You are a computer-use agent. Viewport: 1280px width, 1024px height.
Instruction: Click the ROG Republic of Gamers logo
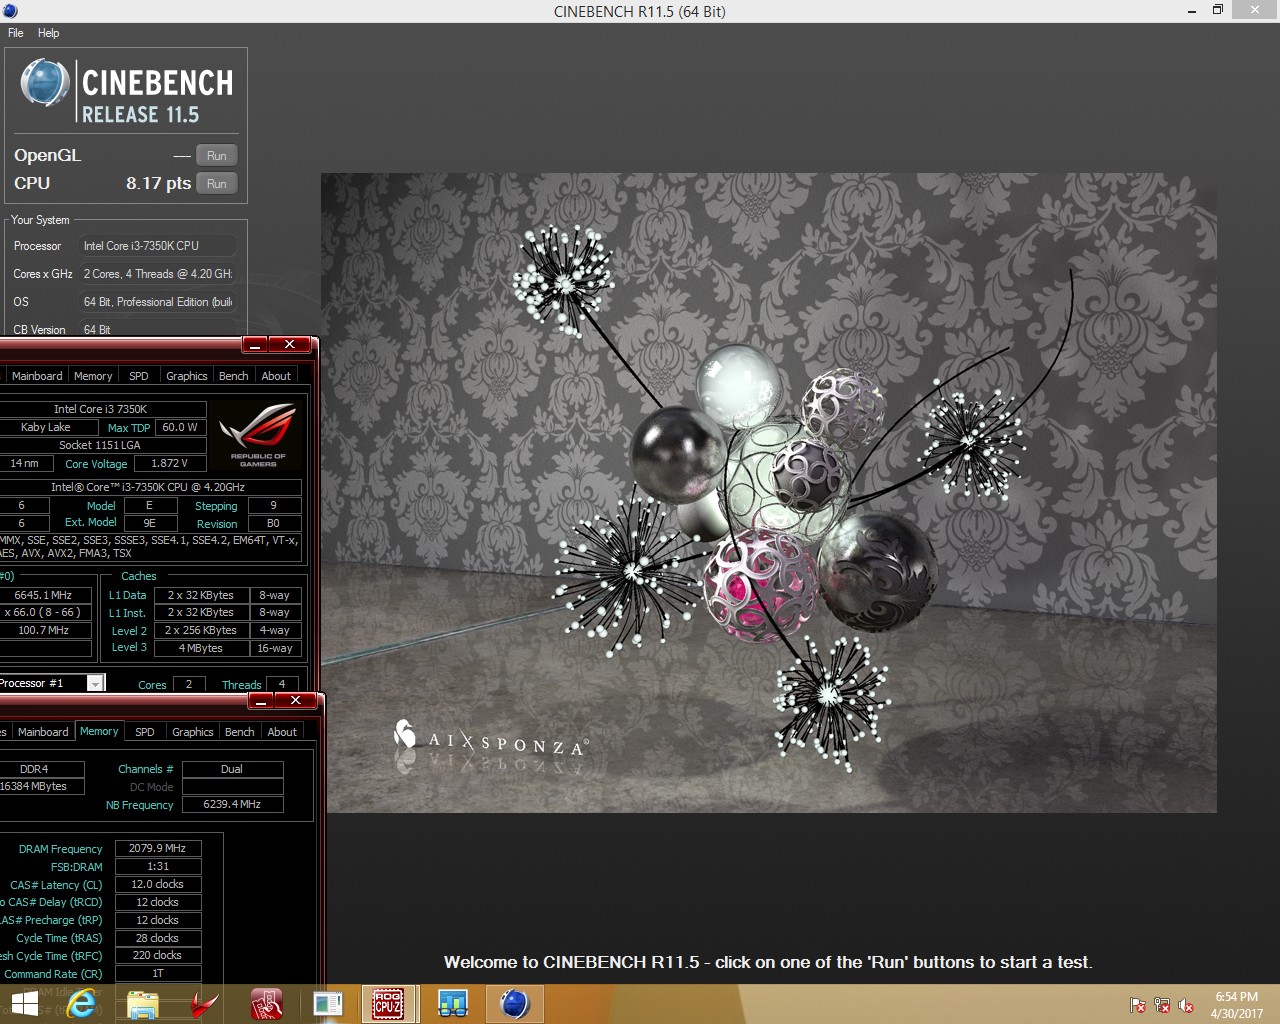(x=257, y=435)
